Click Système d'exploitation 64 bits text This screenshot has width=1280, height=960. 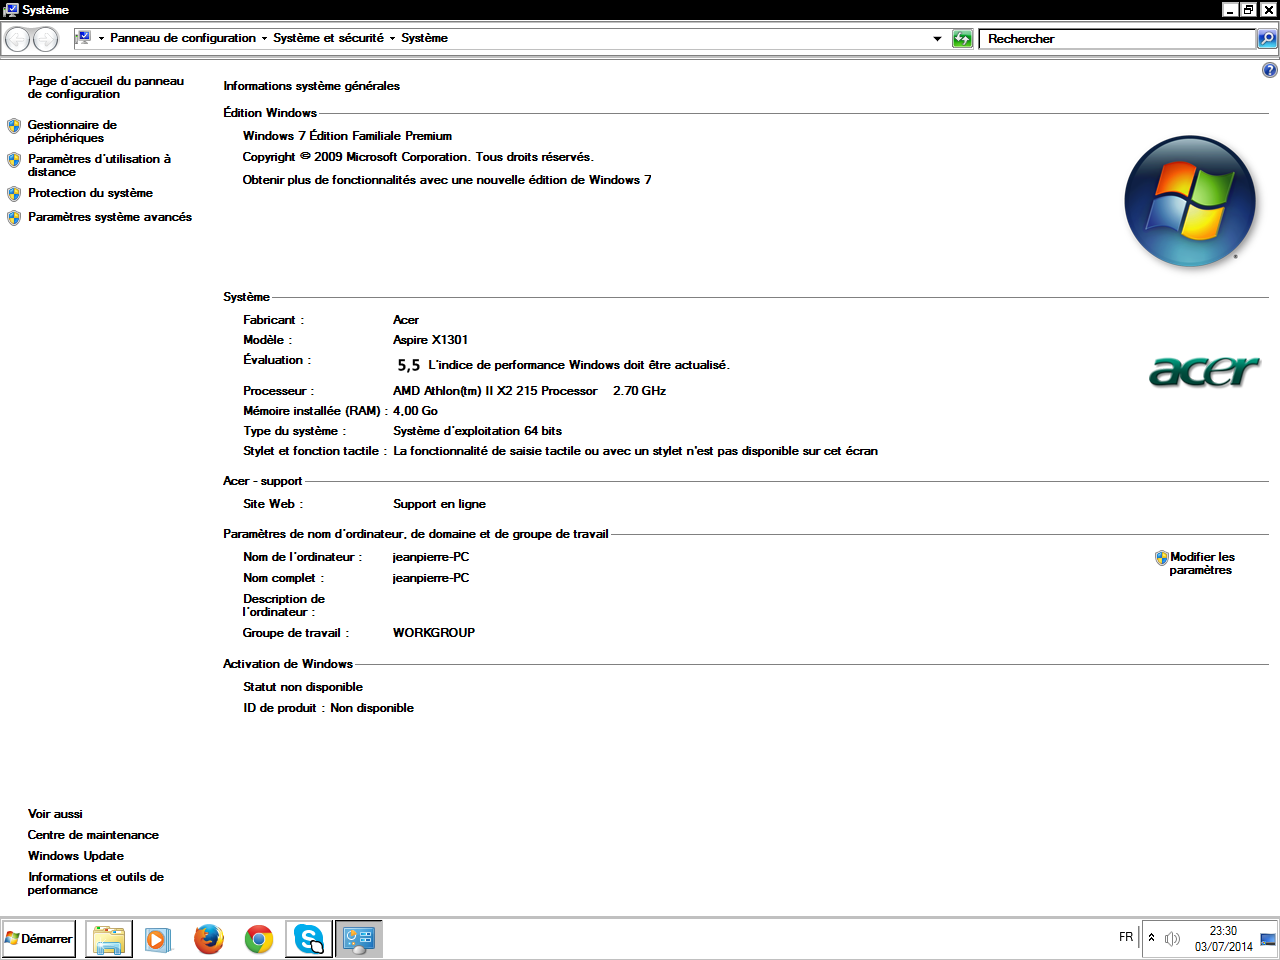(477, 431)
